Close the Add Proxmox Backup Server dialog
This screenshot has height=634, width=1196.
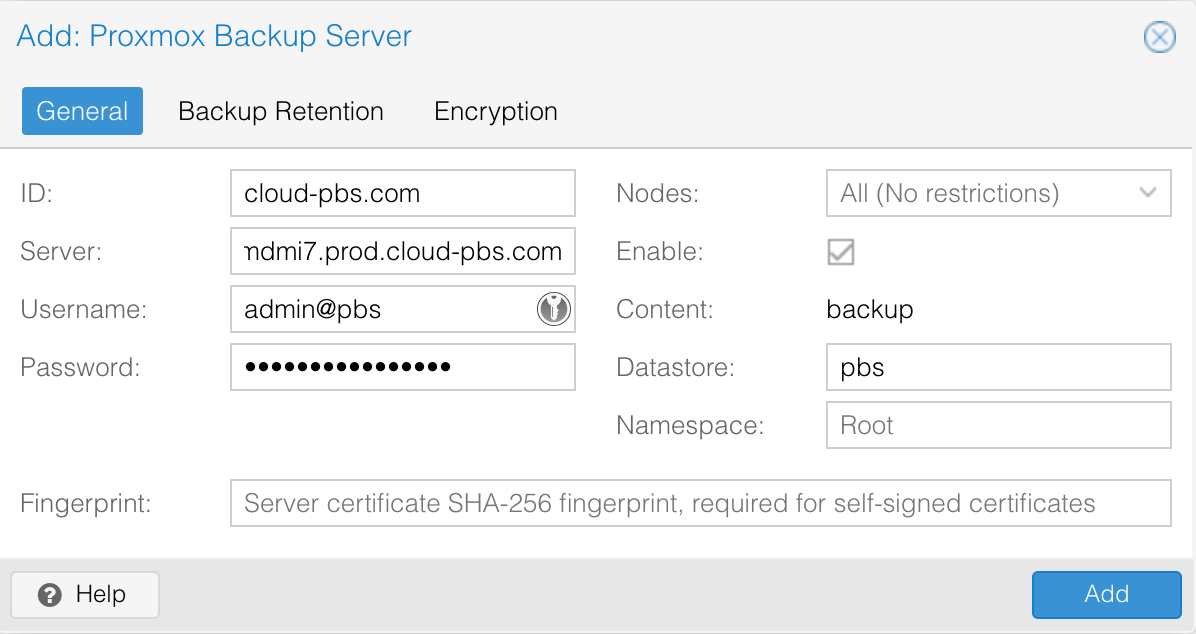click(1159, 38)
